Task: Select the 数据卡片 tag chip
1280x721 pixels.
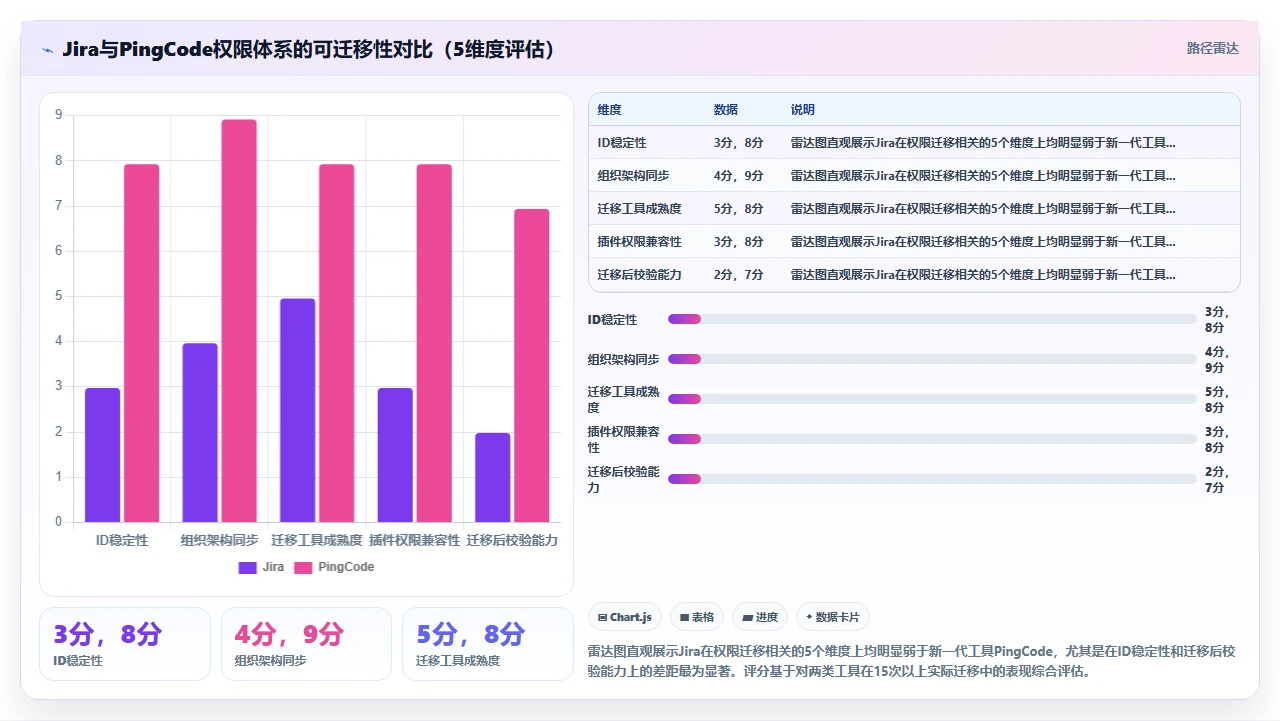Action: pos(832,617)
